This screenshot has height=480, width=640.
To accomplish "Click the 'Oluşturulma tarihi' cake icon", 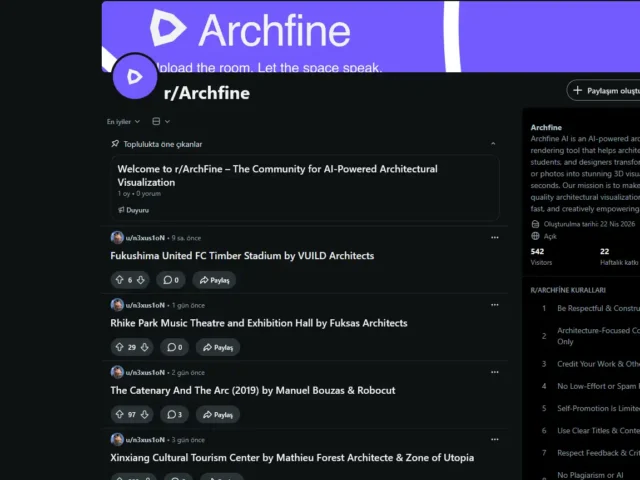I will [x=535, y=224].
